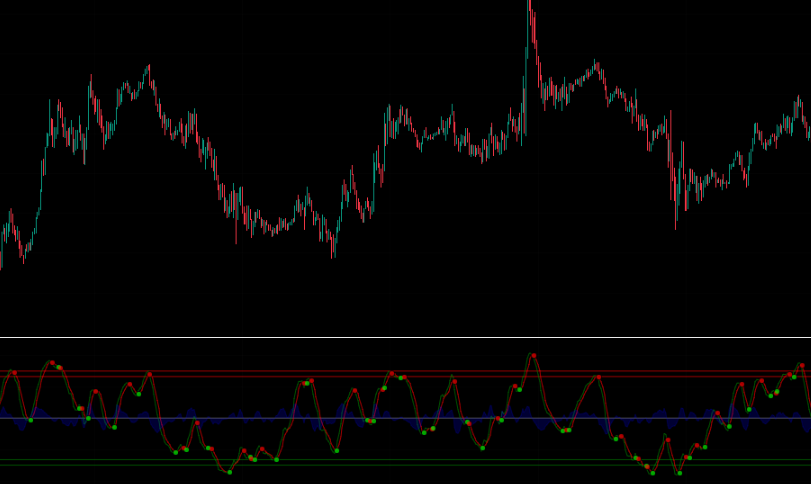Screen dimensions: 811x484
Task: Click the leftmost red oscillator signal dot
Action: click(14, 373)
